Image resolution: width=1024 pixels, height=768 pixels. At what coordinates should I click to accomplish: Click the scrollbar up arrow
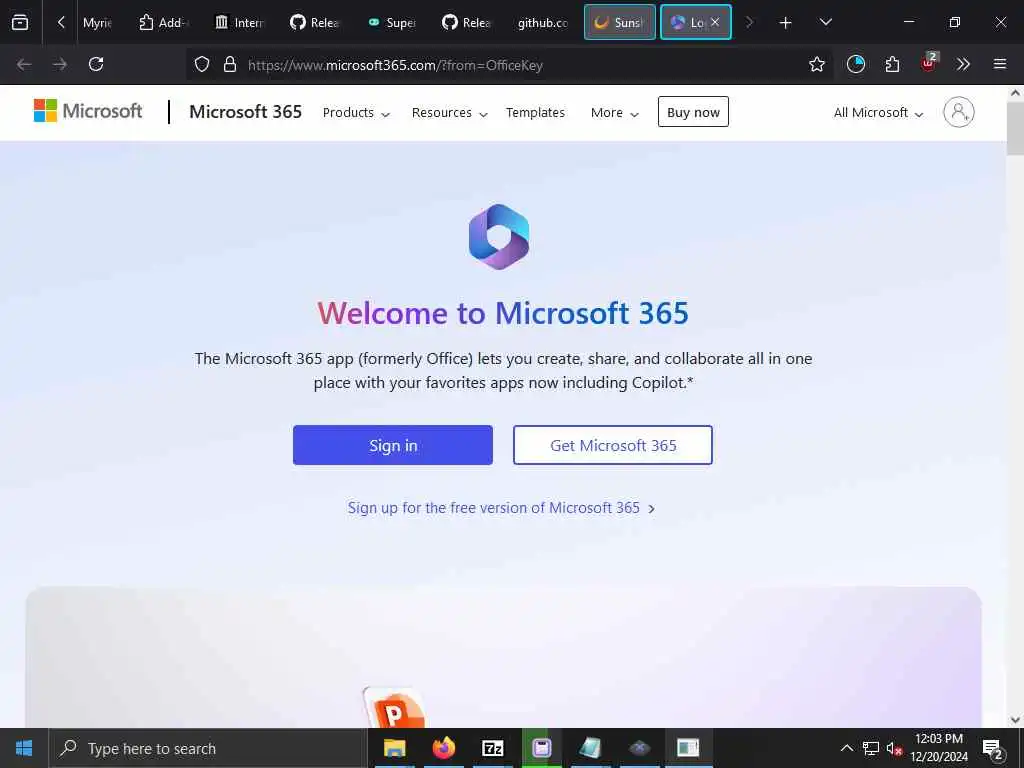[1015, 93]
